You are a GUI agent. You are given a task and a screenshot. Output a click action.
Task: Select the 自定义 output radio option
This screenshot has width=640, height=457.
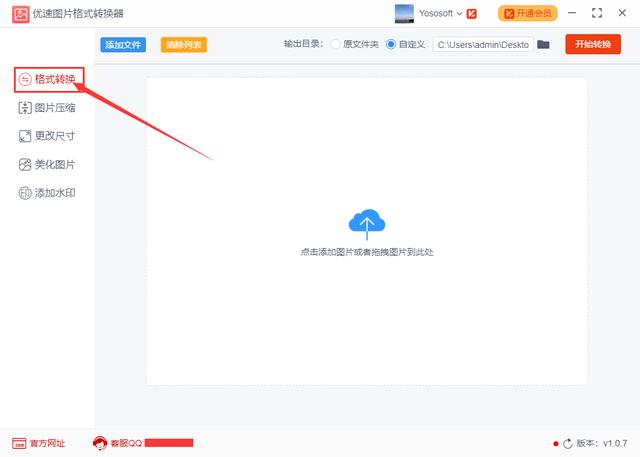tap(391, 45)
